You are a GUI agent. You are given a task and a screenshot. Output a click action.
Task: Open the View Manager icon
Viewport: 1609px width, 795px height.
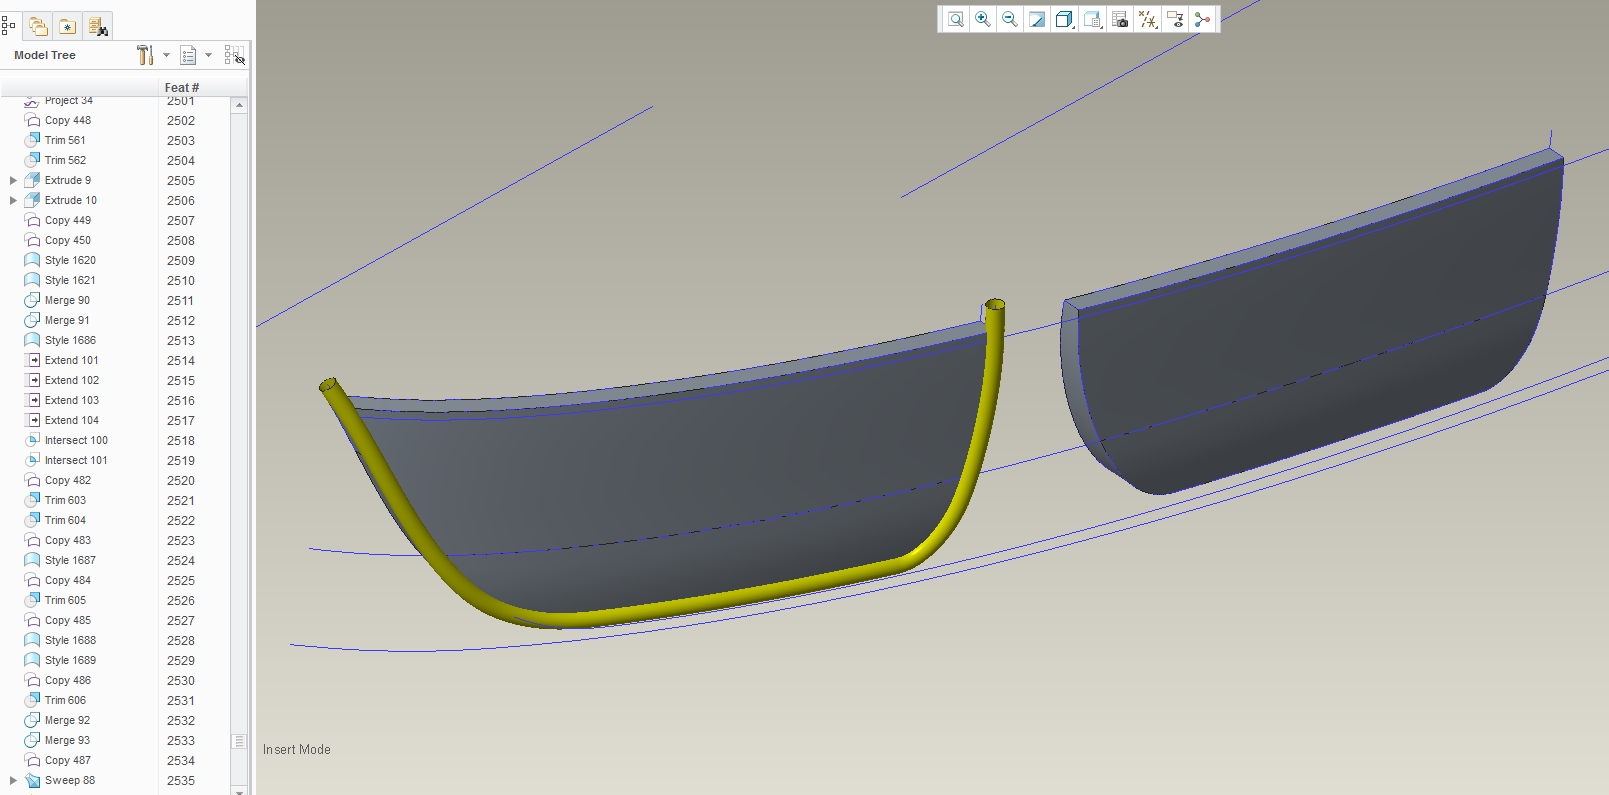pyautogui.click(x=1120, y=19)
